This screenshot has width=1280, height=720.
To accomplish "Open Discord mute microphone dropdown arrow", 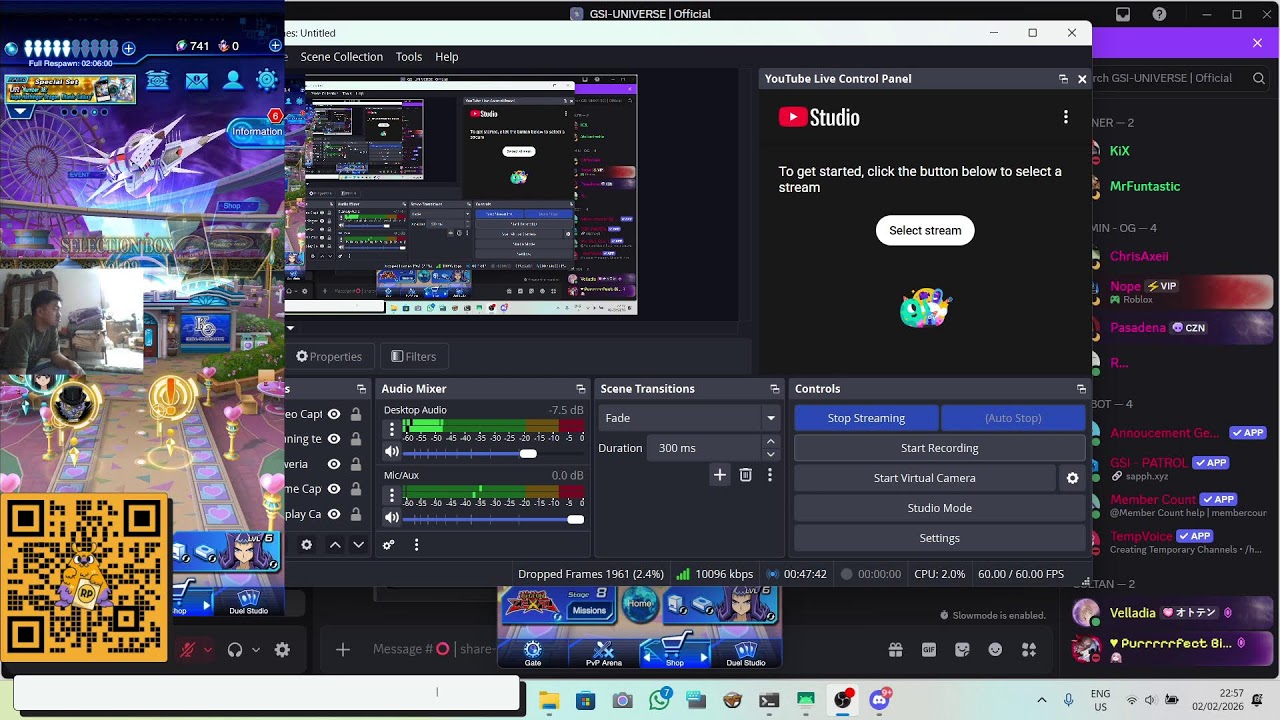I will pyautogui.click(x=208, y=650).
